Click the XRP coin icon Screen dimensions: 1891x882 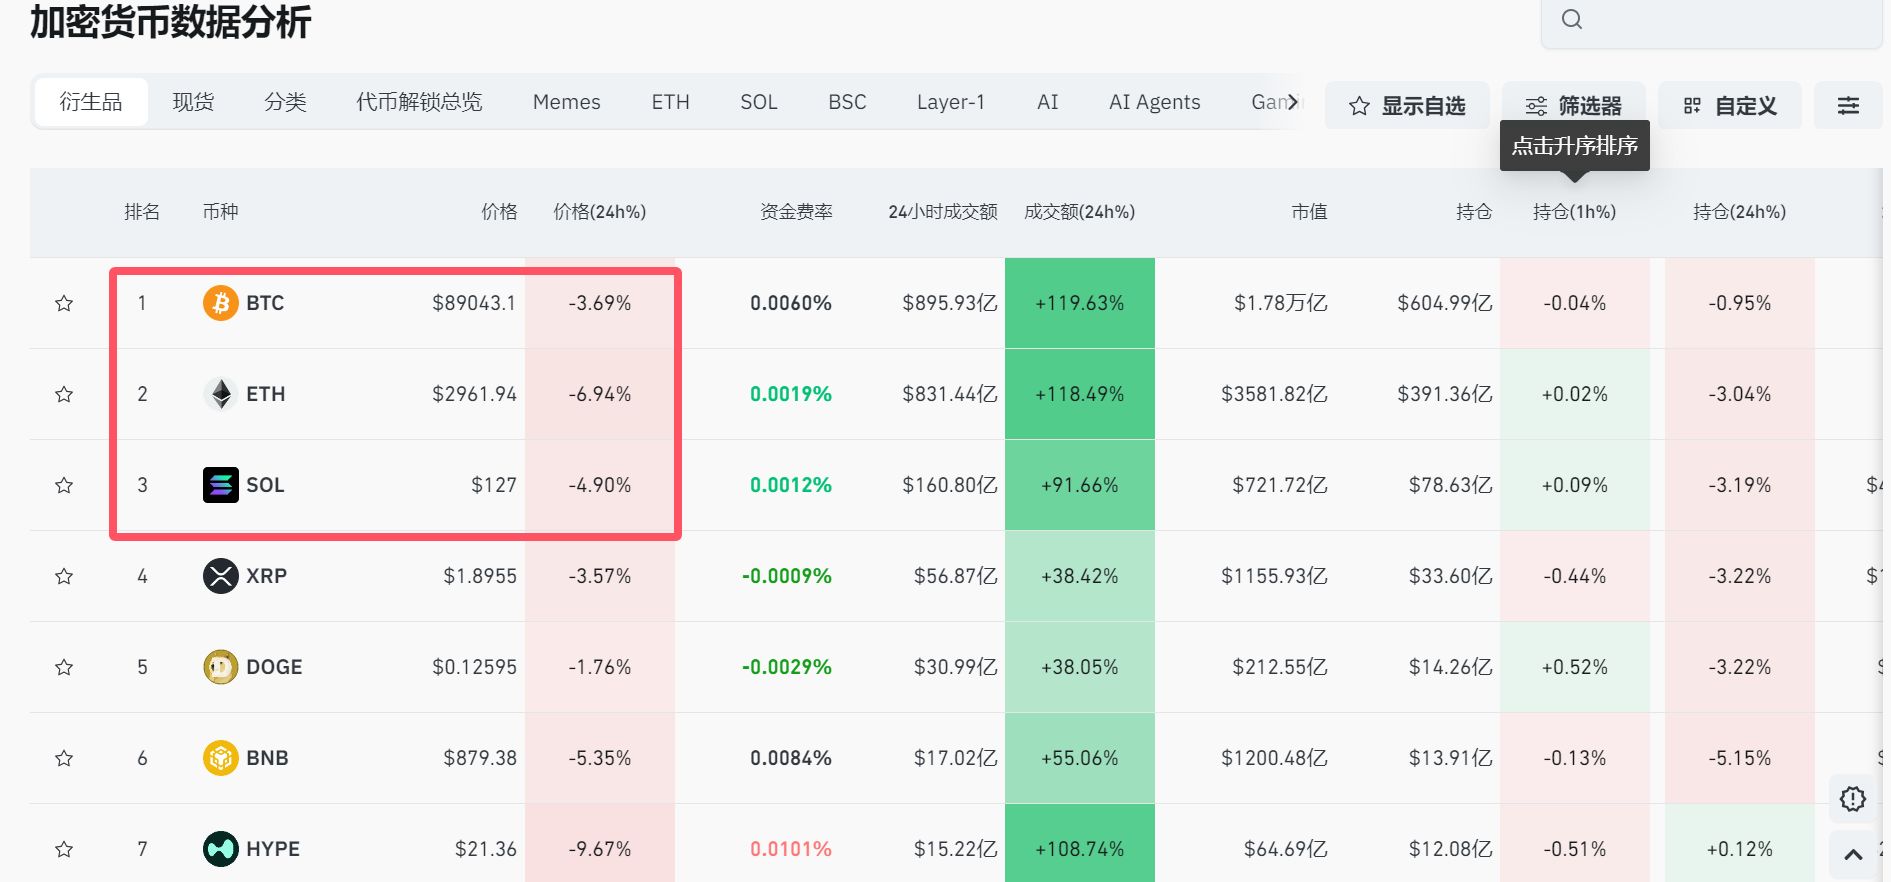pyautogui.click(x=220, y=576)
